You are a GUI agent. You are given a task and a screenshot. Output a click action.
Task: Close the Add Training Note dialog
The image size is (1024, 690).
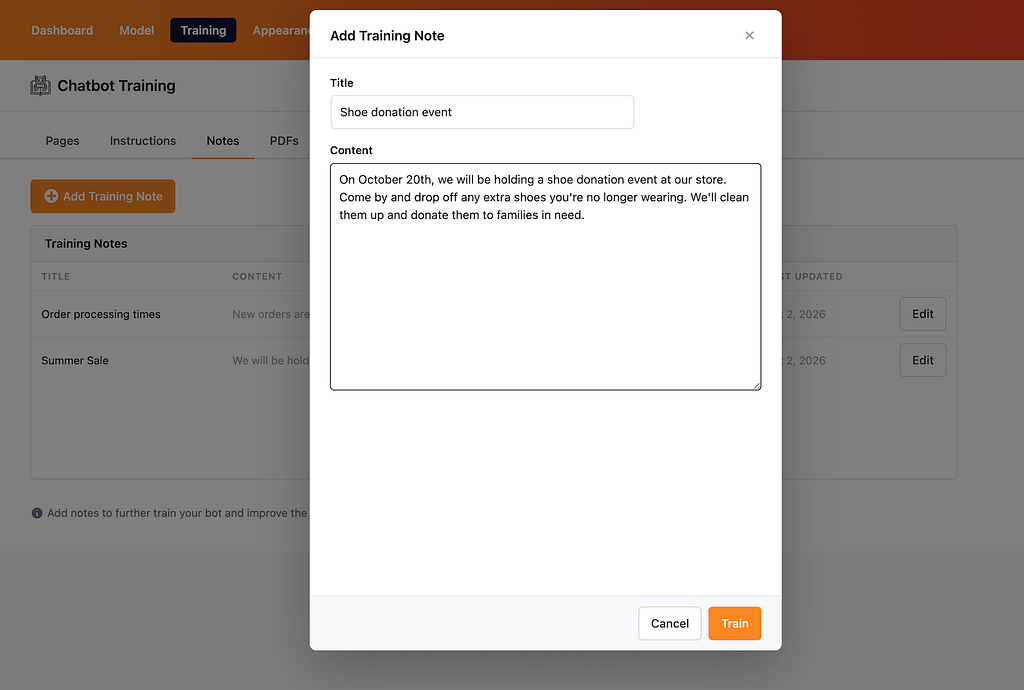click(749, 35)
